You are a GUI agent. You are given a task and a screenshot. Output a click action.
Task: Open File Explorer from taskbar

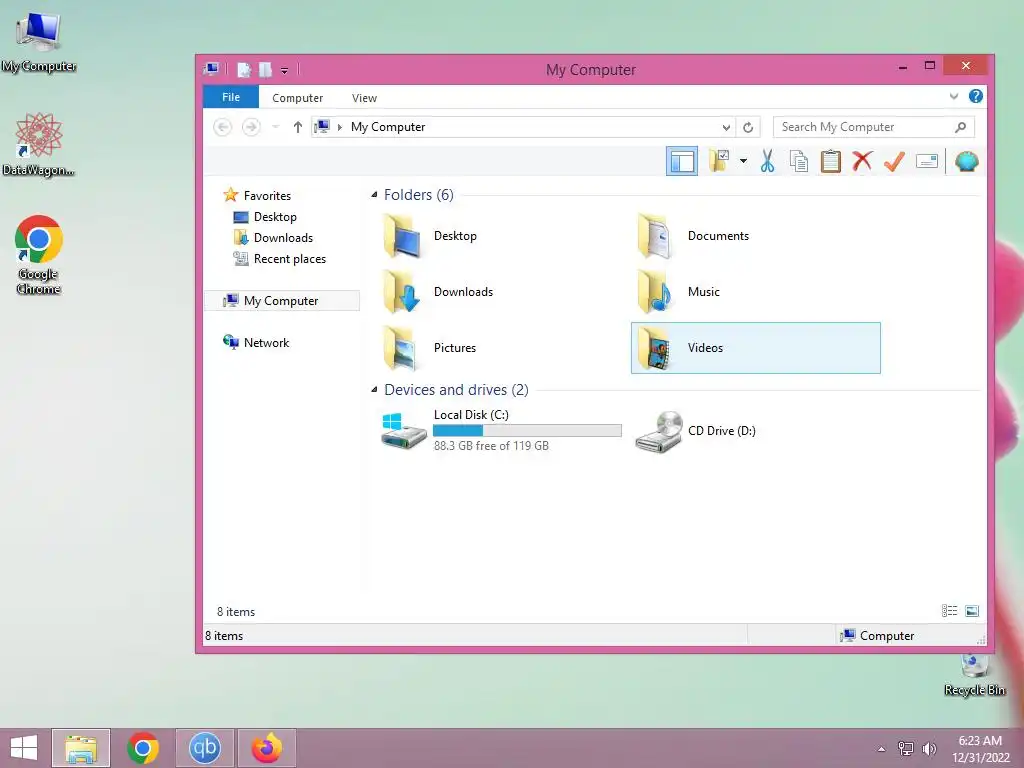click(81, 748)
